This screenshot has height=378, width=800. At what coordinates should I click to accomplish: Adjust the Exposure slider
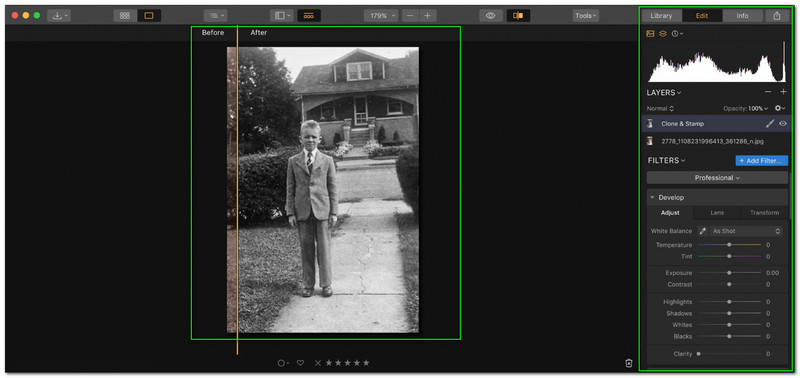(729, 273)
